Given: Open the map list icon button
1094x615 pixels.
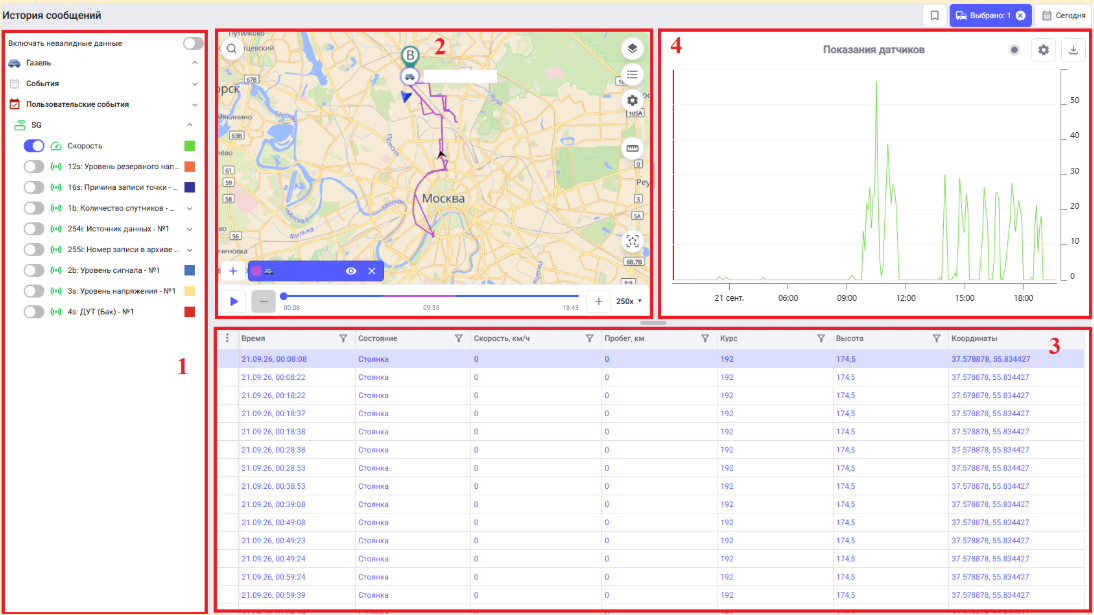Looking at the screenshot, I should [632, 74].
